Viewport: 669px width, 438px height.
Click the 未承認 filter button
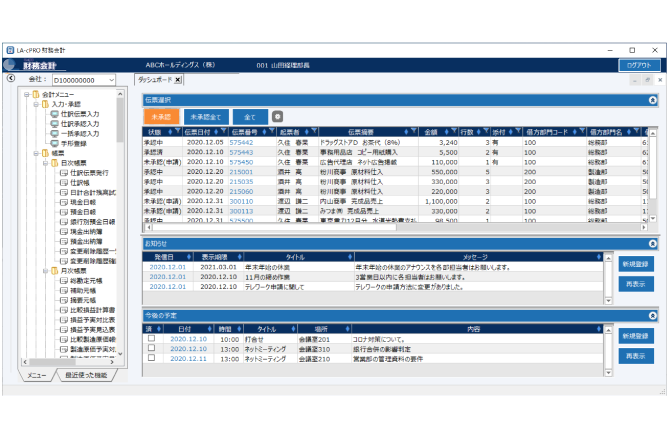click(x=161, y=117)
